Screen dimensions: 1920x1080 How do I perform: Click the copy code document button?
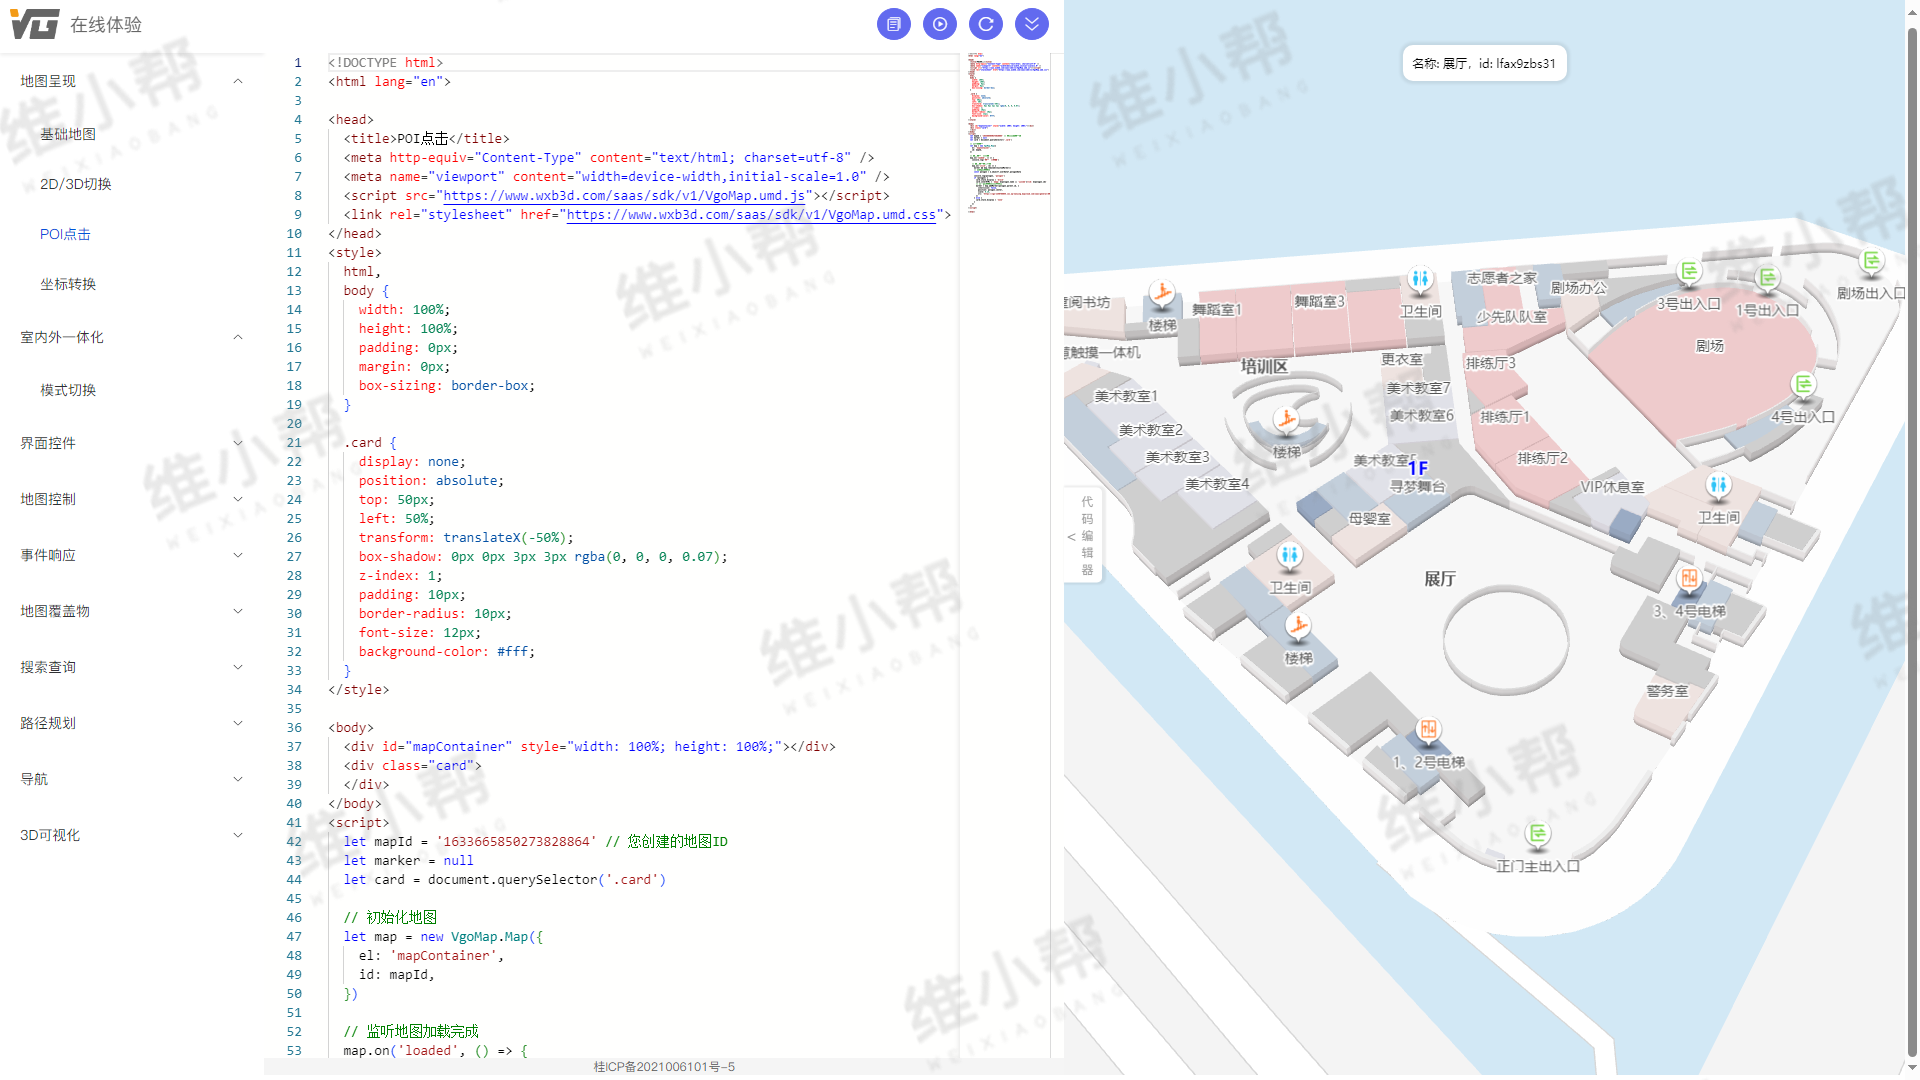point(893,24)
